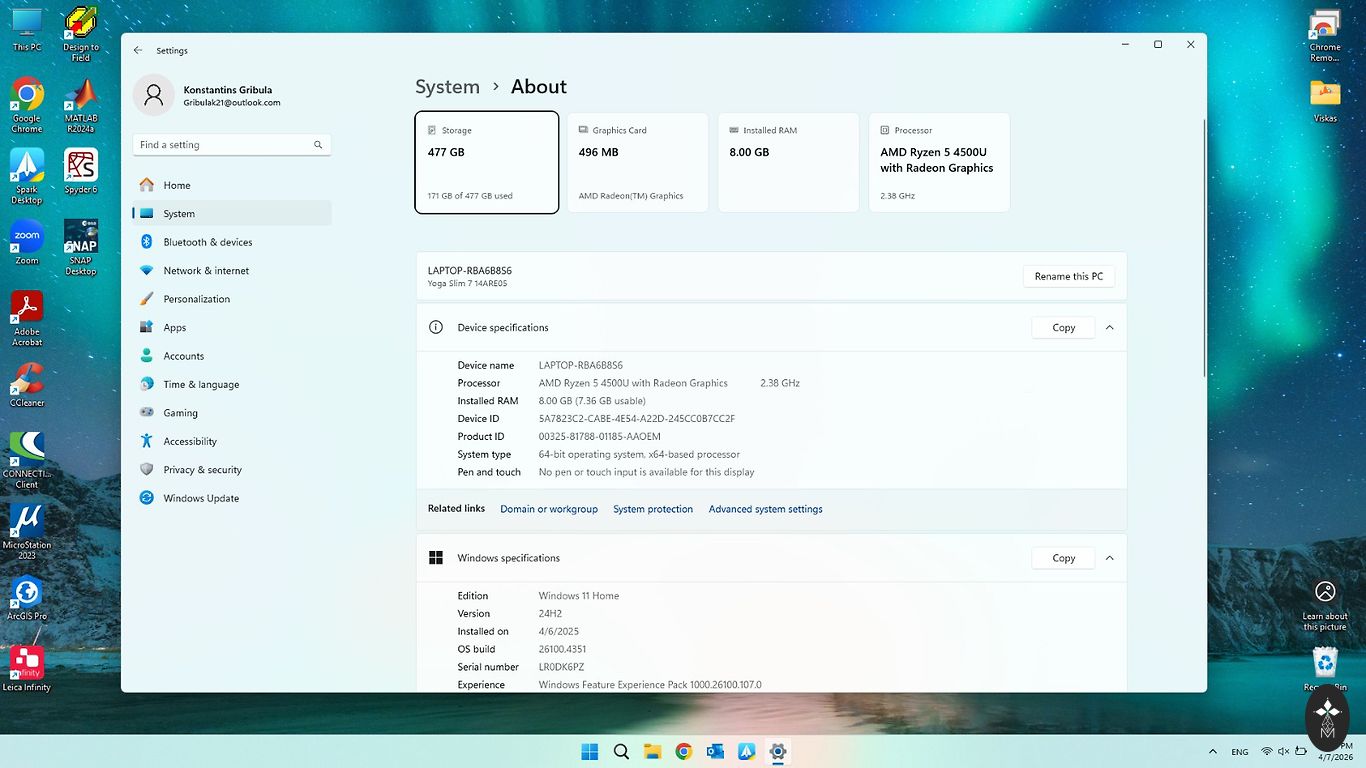Open Accessibility settings page
Screen dimensions: 1366x768
(x=190, y=441)
